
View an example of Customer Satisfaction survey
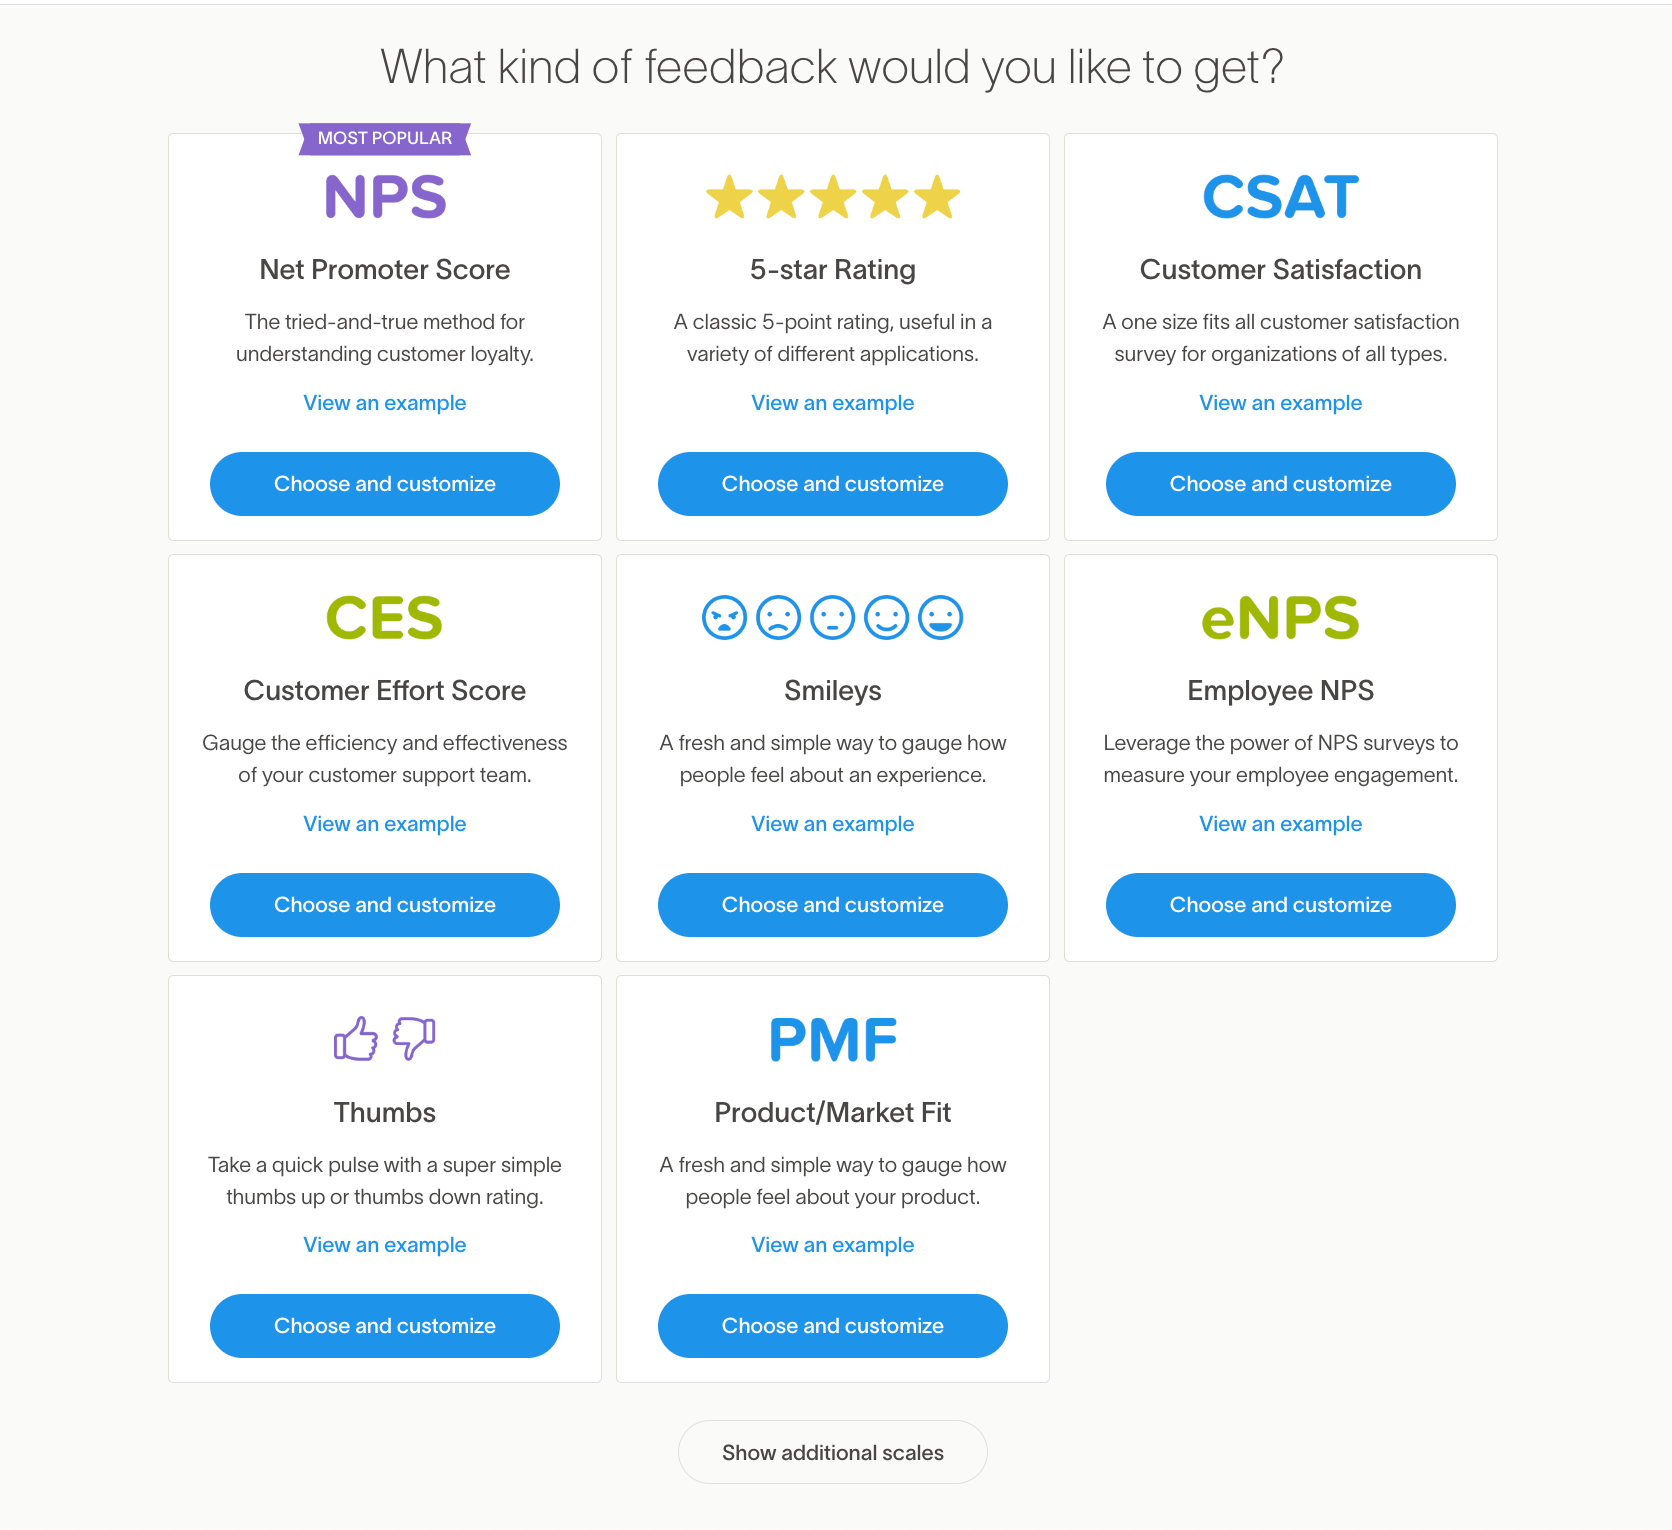click(1280, 402)
